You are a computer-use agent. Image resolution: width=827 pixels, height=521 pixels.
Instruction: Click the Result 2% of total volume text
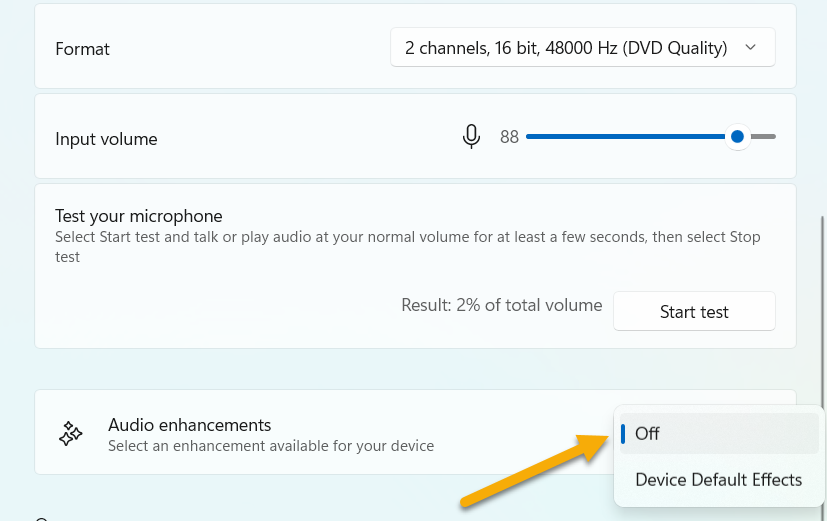tap(502, 306)
